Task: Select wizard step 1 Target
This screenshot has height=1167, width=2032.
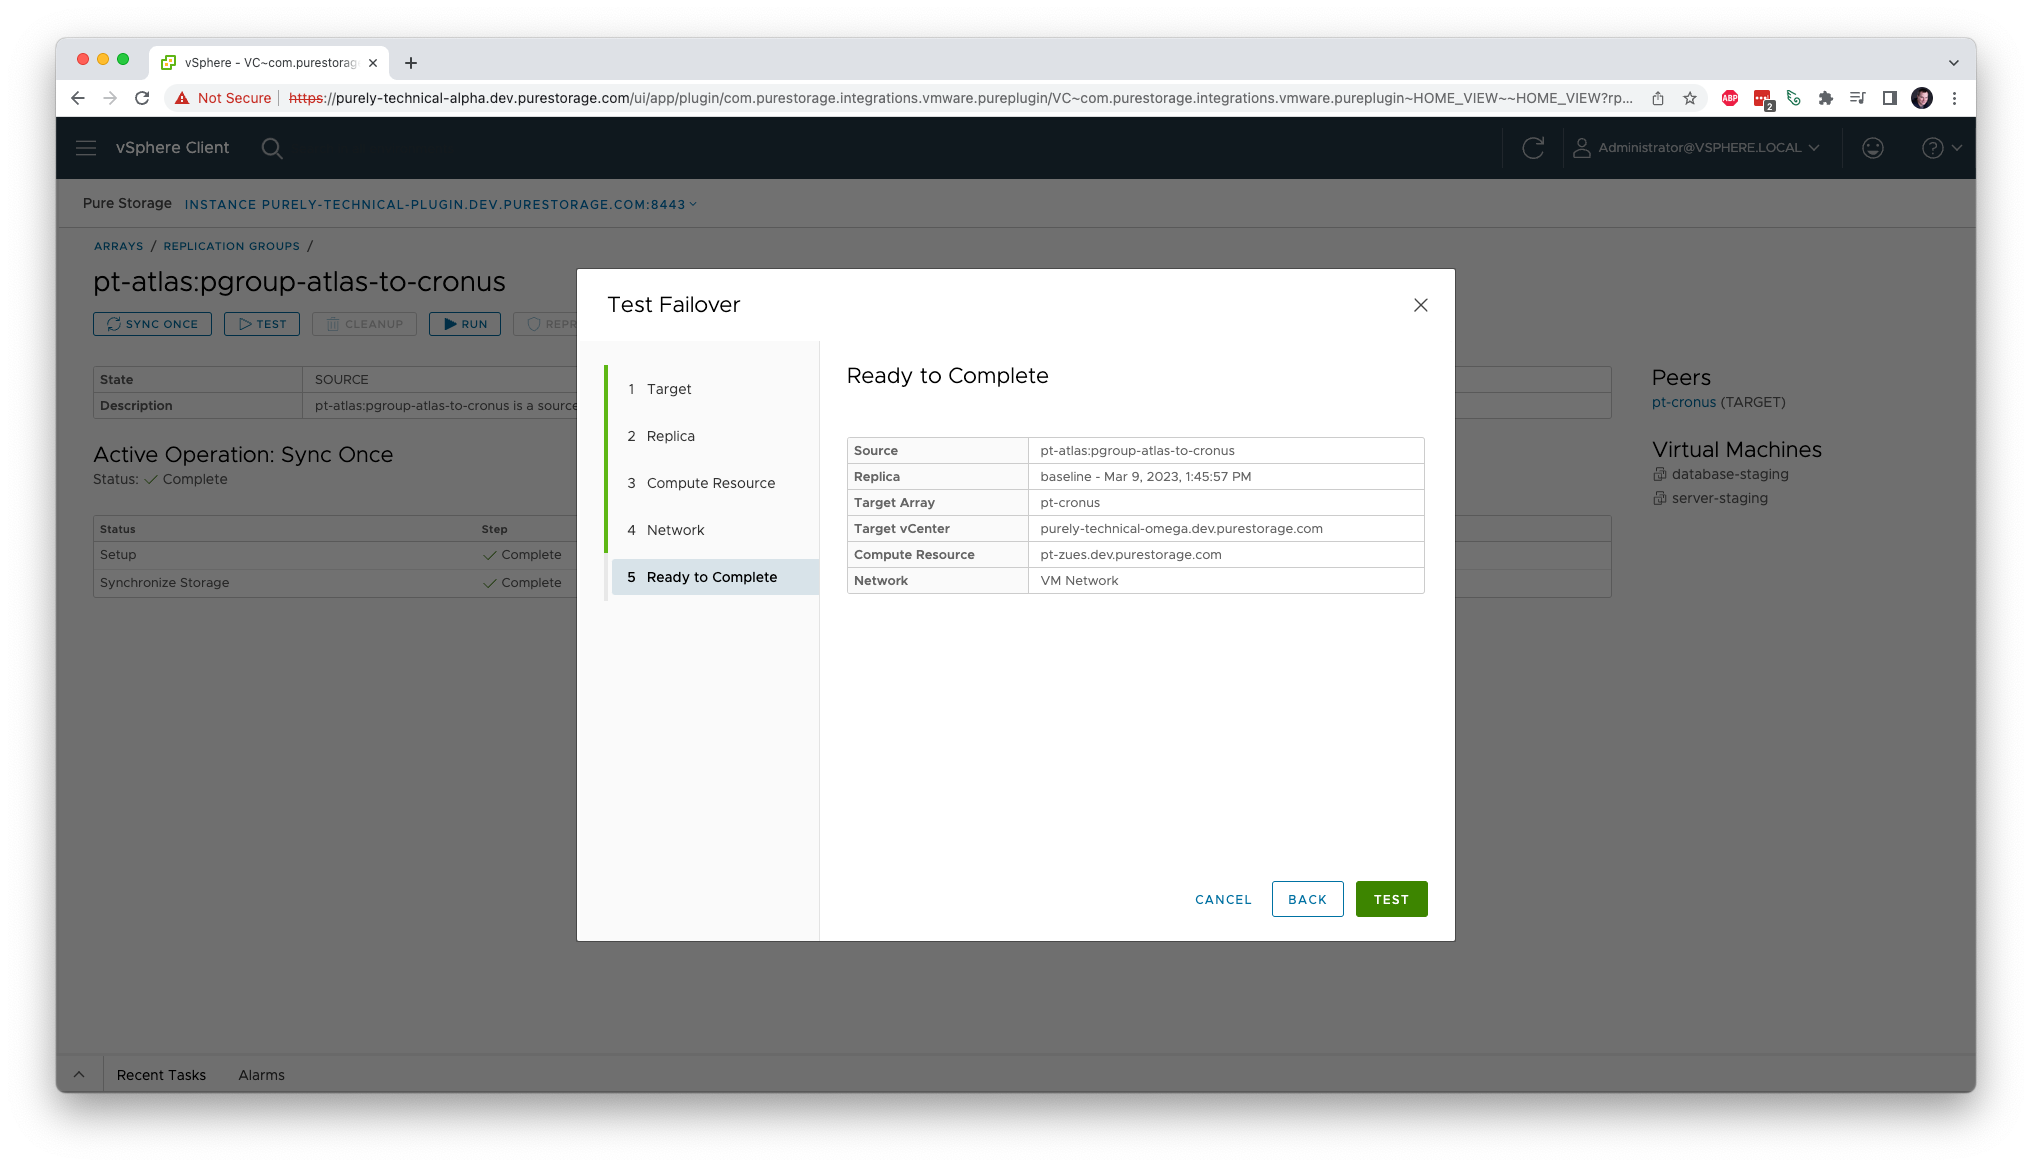Action: (713, 389)
